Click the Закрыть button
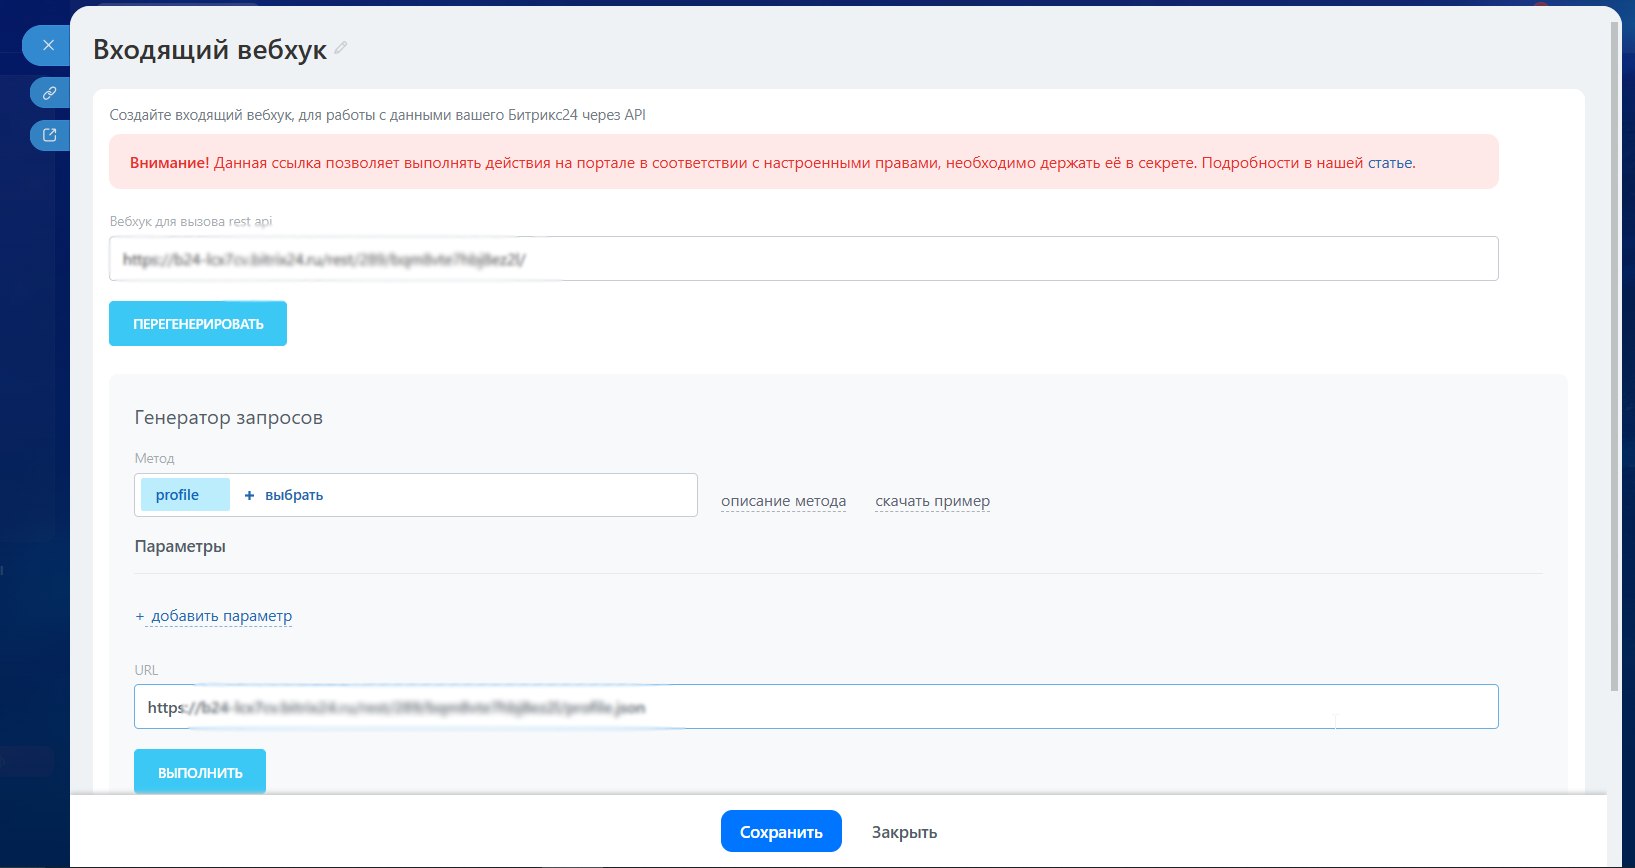1635x868 pixels. coord(904,832)
